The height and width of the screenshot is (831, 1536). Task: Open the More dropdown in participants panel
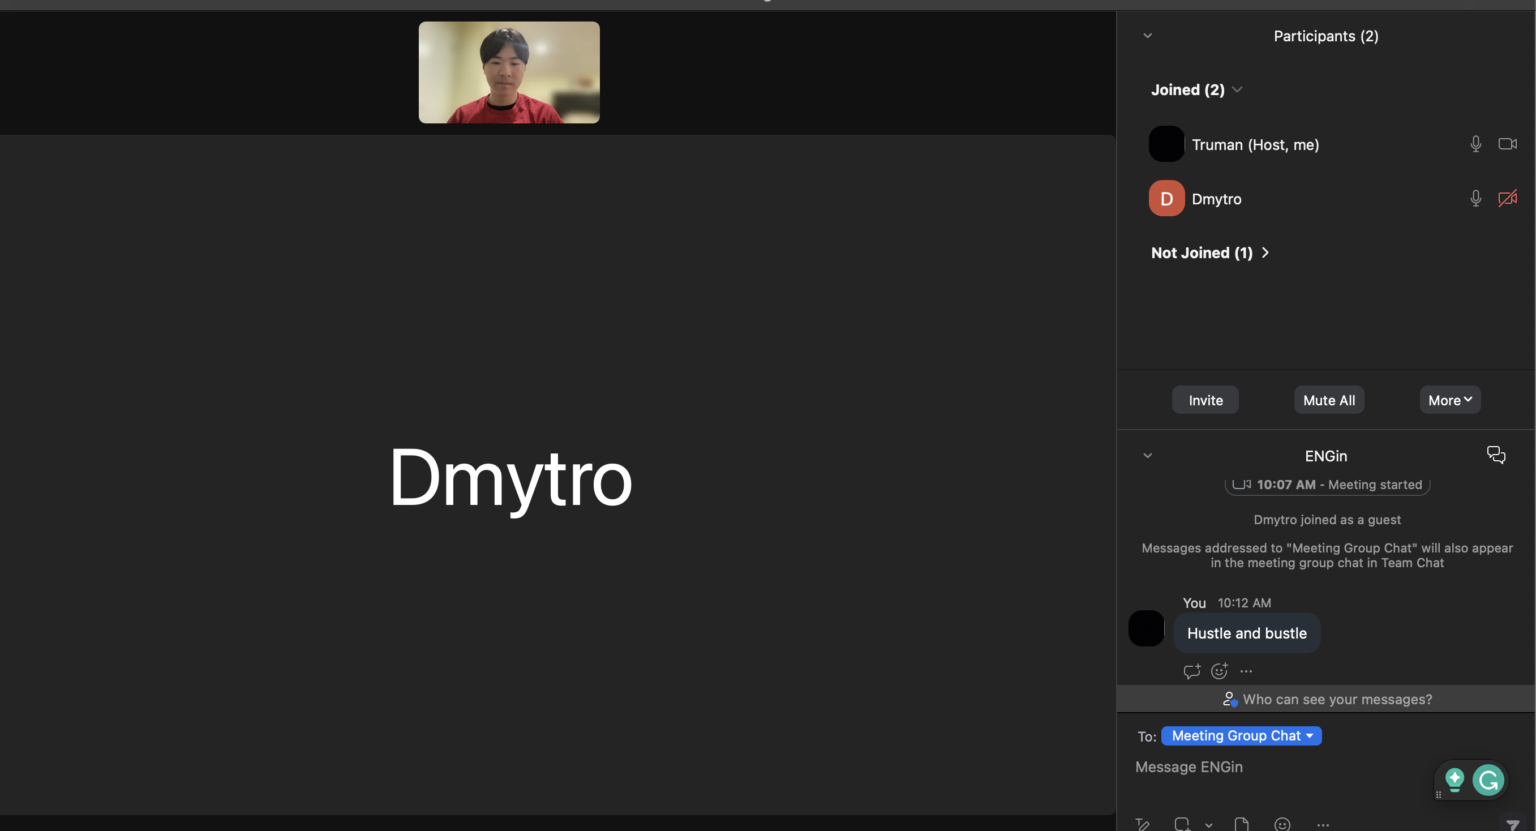(x=1450, y=400)
